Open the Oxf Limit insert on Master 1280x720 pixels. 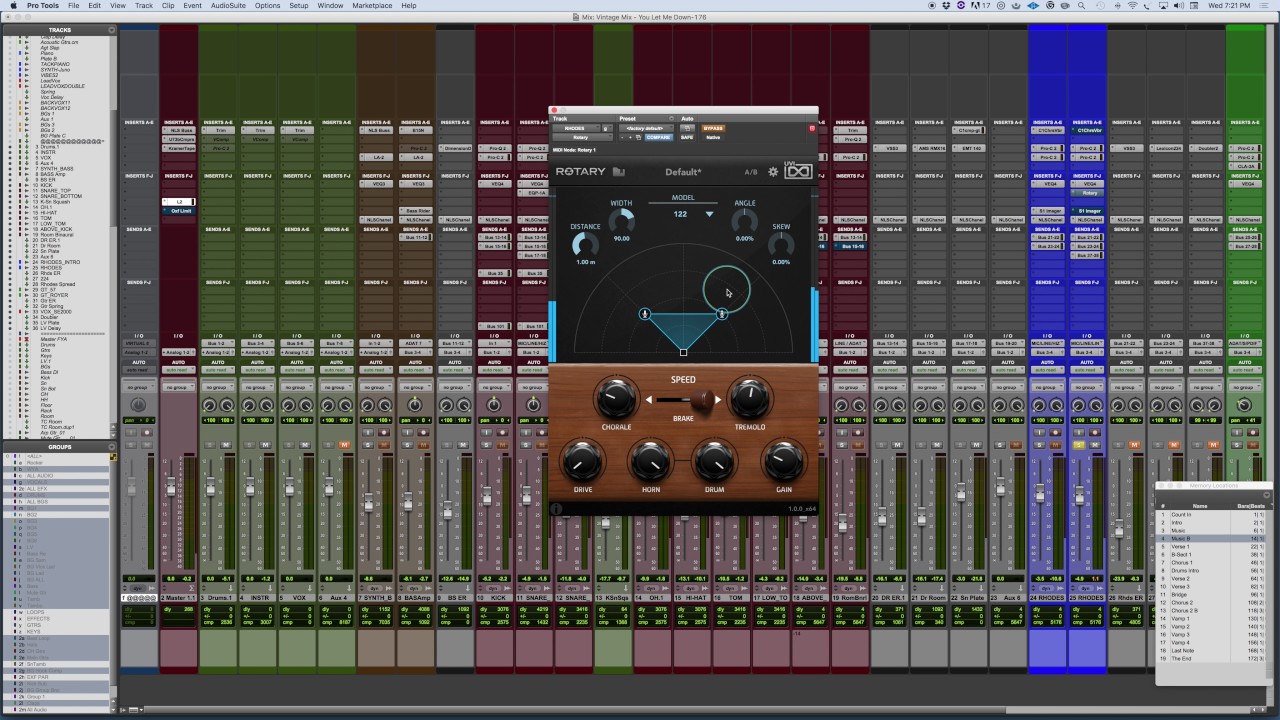178,211
